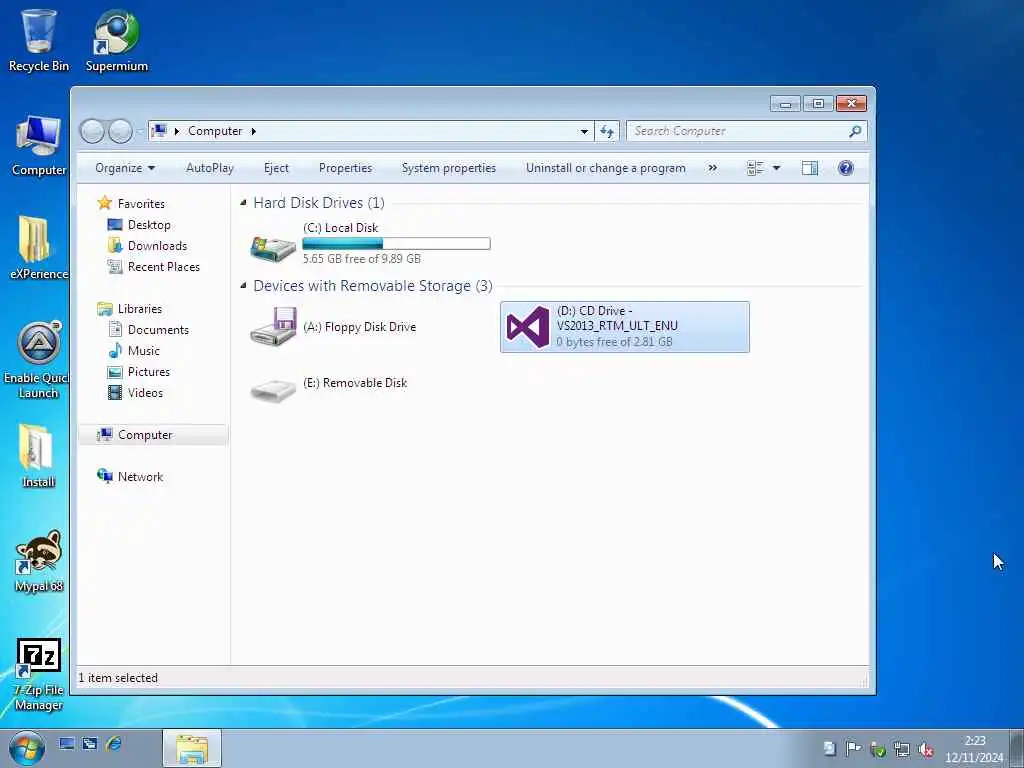This screenshot has height=768, width=1024.
Task: Click the Windows Explorer taskbar button
Action: click(x=192, y=748)
